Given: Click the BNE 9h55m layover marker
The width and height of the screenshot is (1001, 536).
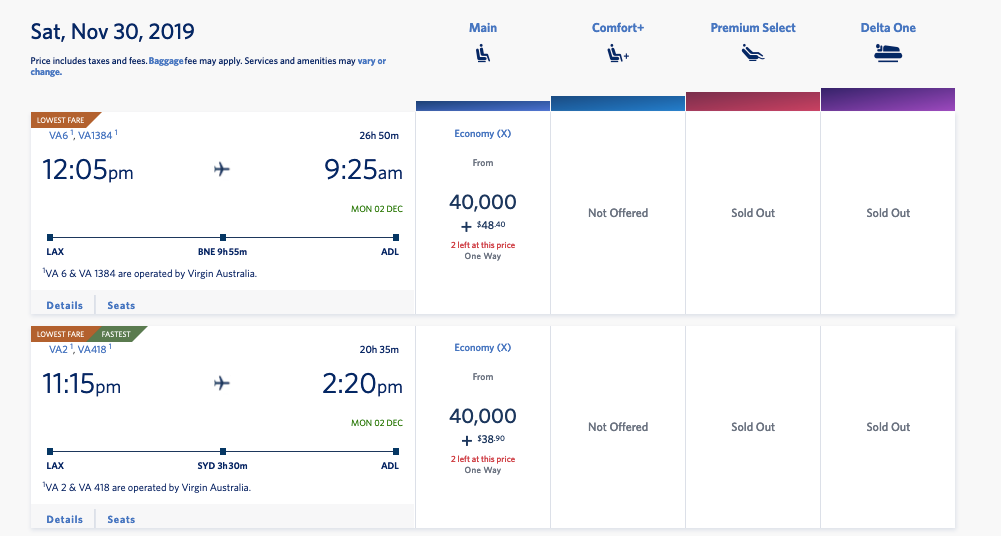Looking at the screenshot, I should 222,237.
